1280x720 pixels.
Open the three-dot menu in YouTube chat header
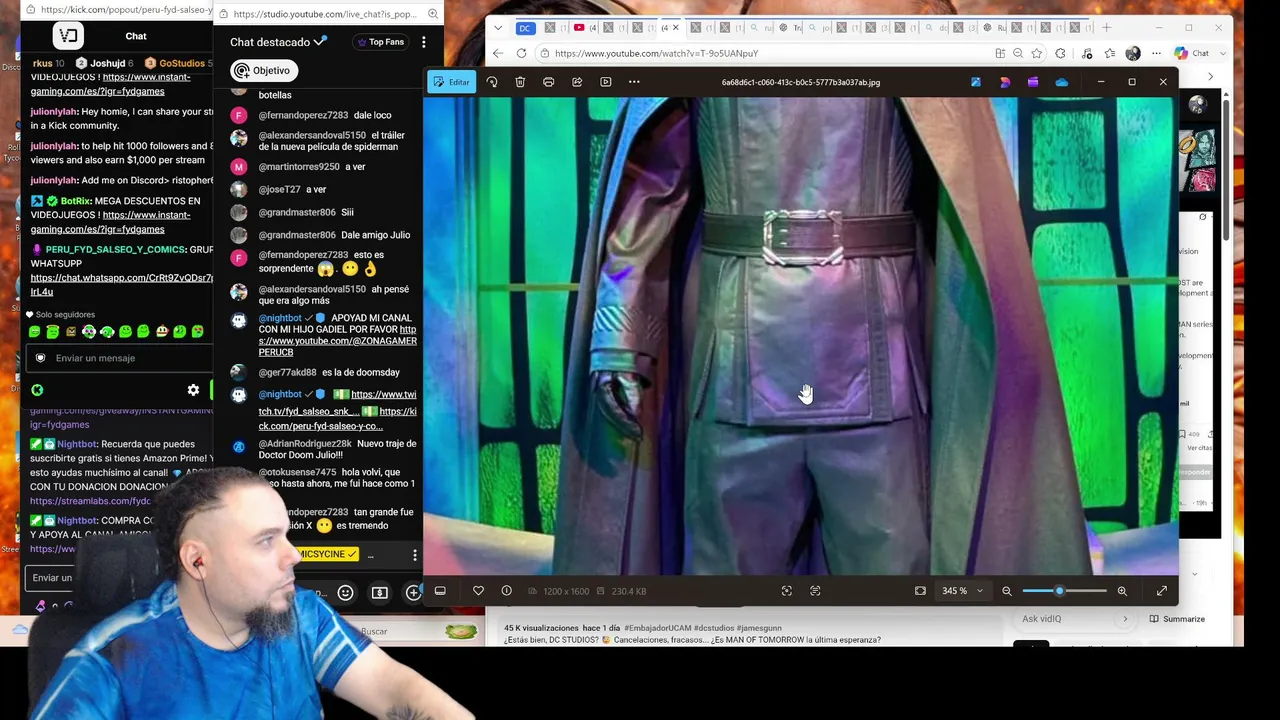423,42
